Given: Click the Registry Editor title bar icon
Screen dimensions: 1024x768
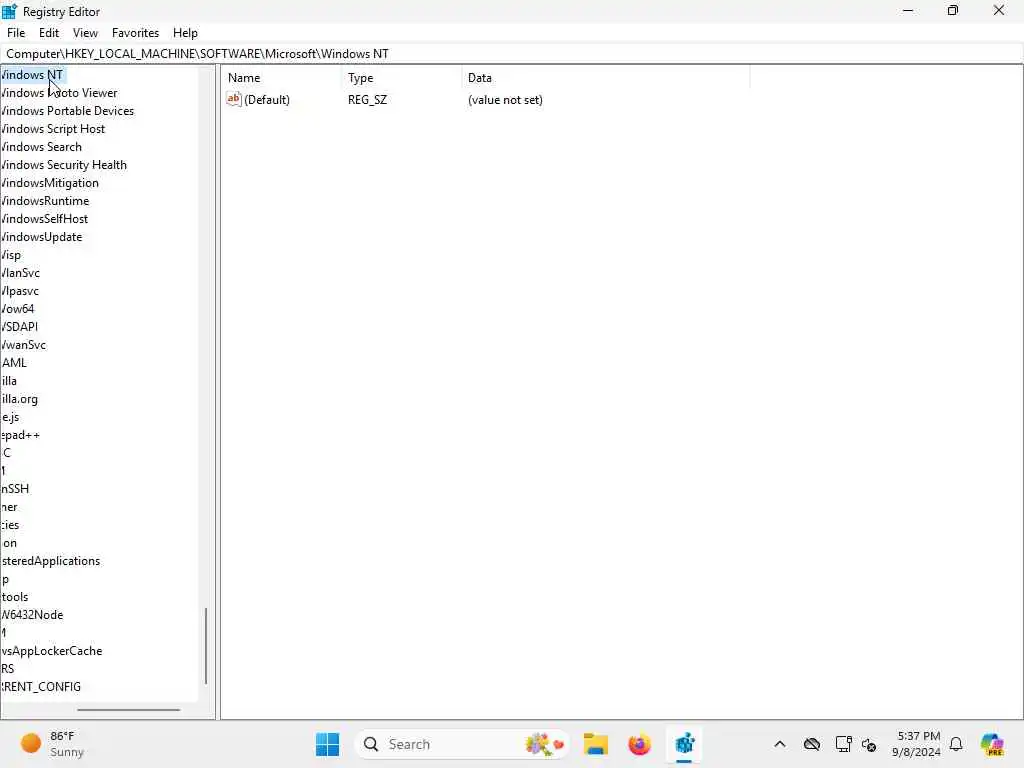Looking at the screenshot, I should (x=9, y=11).
